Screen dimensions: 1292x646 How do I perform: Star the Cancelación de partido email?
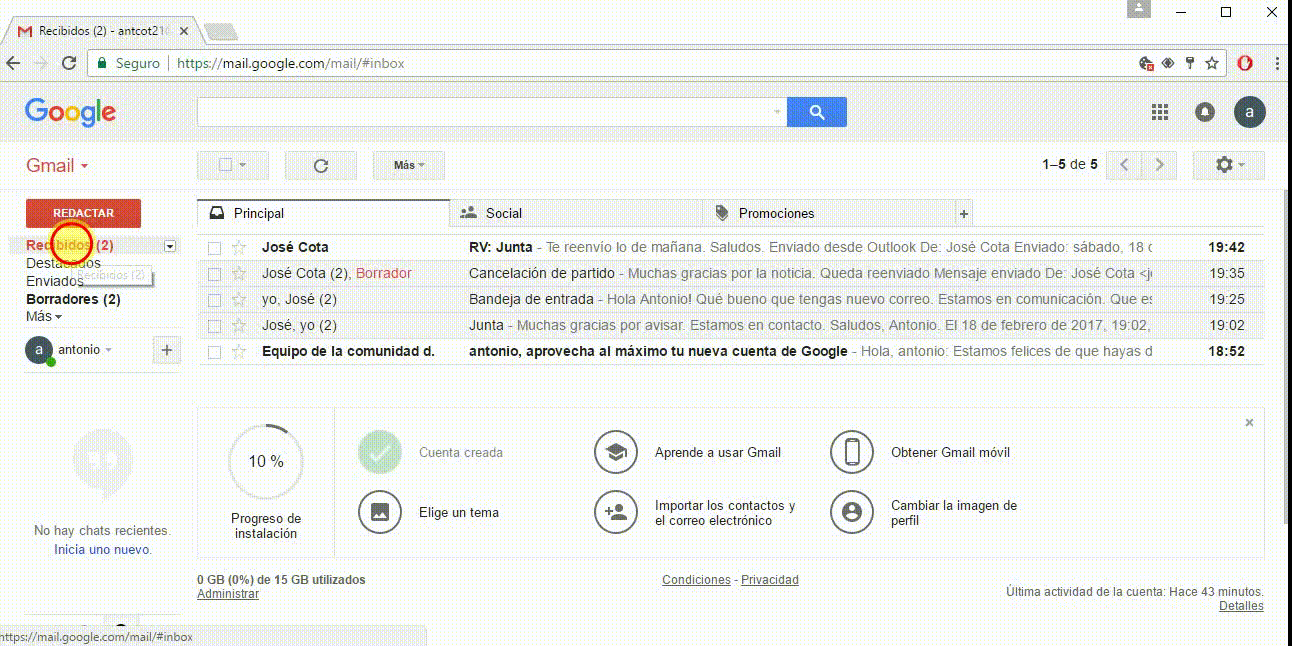239,273
